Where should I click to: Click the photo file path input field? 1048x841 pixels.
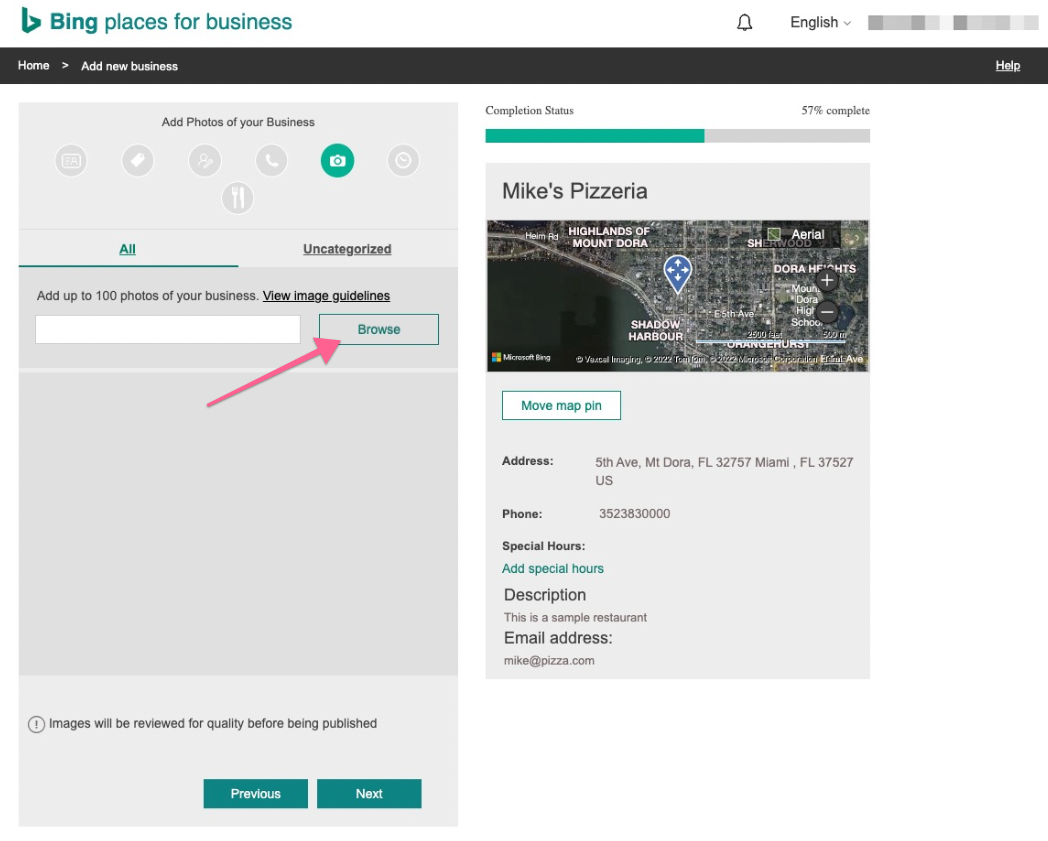pos(168,329)
